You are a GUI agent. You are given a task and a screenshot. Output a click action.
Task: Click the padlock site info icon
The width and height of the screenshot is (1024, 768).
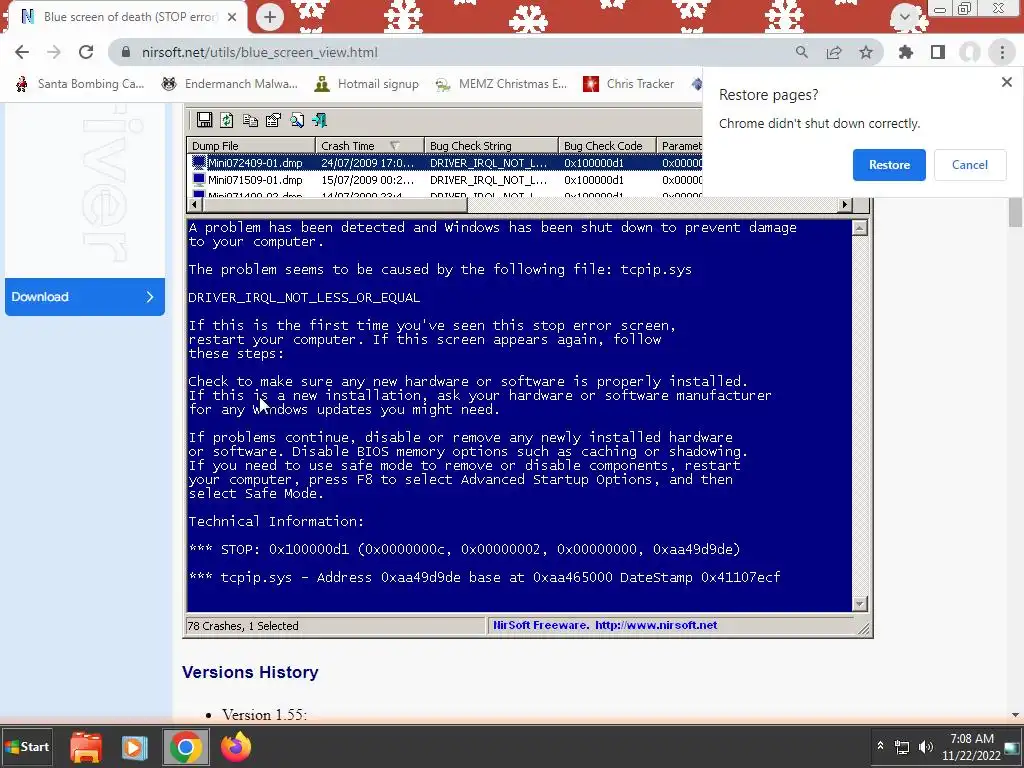point(126,52)
